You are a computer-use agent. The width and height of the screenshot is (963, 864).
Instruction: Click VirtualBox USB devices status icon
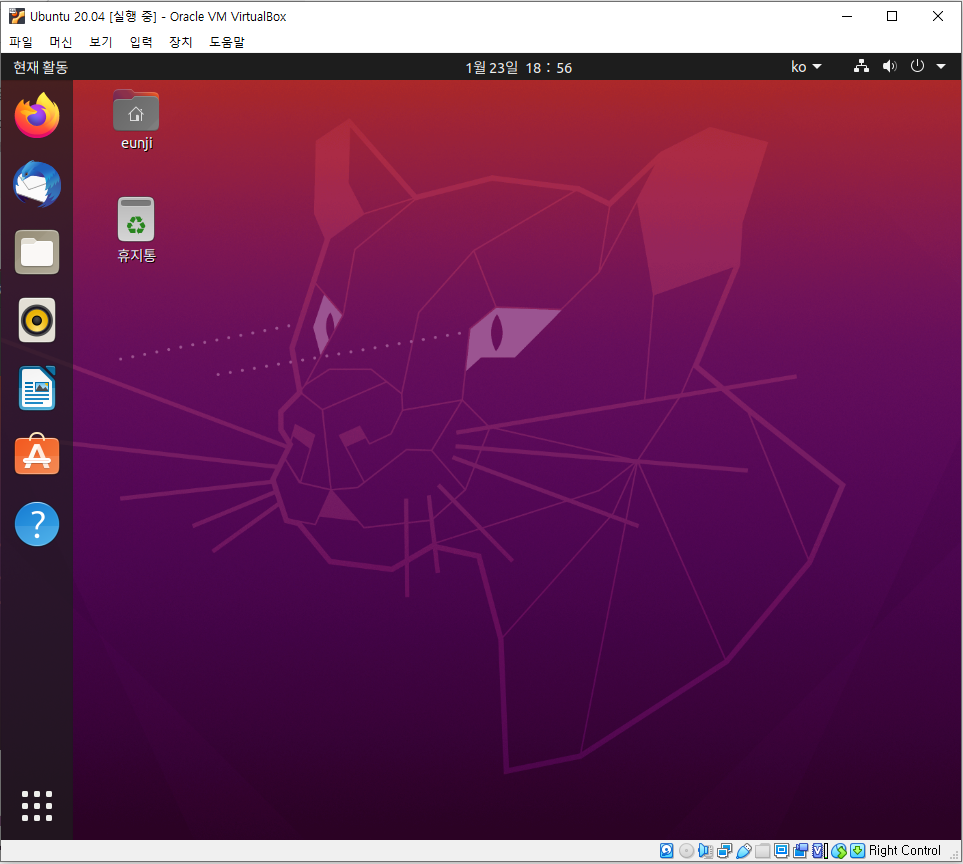(x=744, y=850)
